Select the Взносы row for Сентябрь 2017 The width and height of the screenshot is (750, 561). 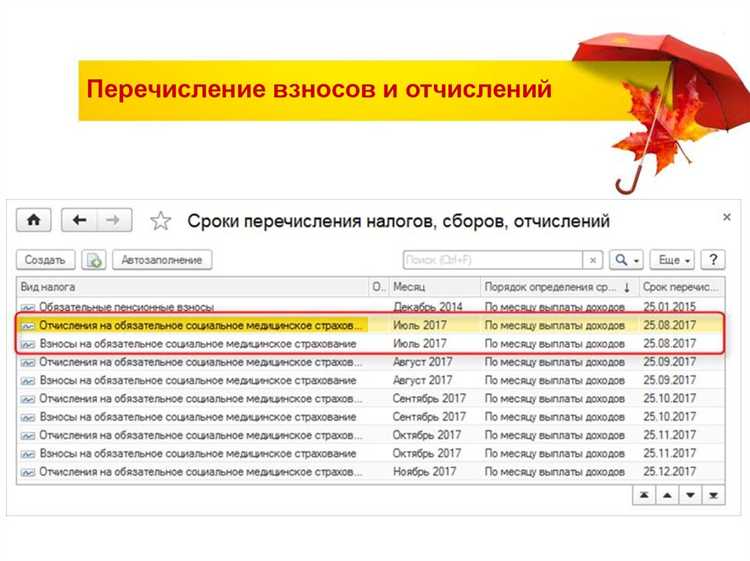coord(371,417)
